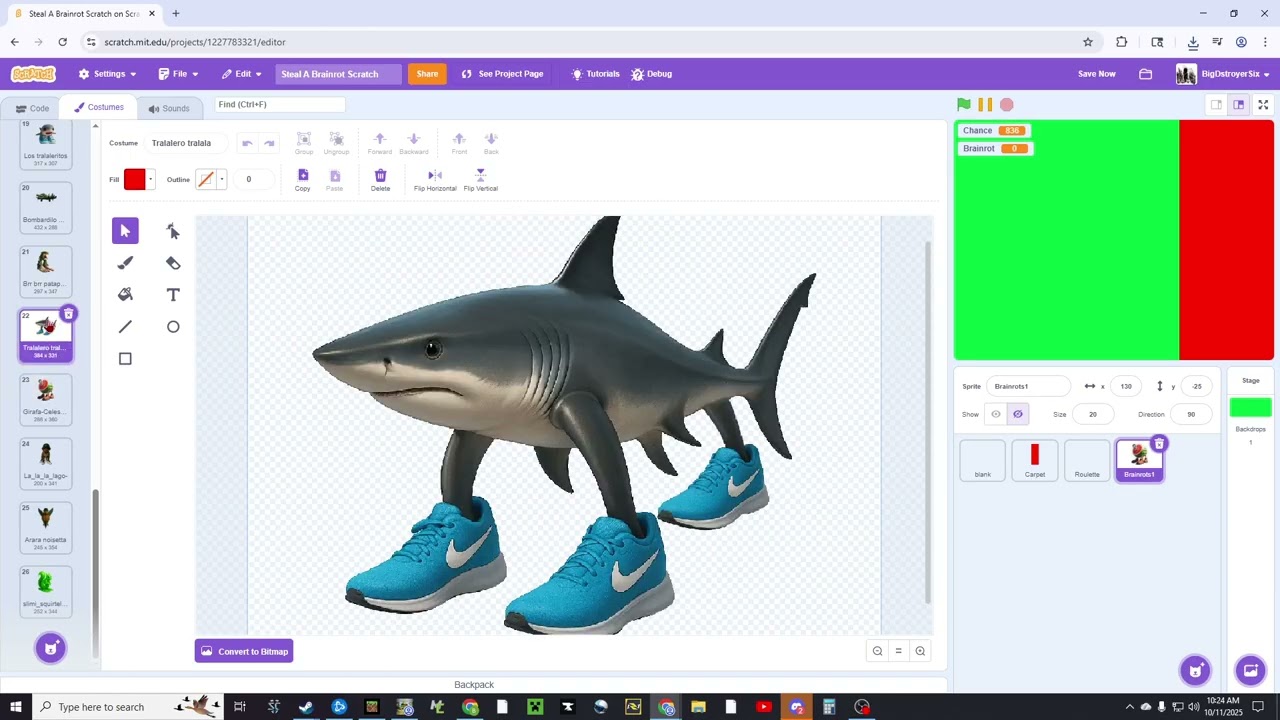1280x720 pixels.
Task: Click the red Fill color swatch
Action: click(x=135, y=180)
